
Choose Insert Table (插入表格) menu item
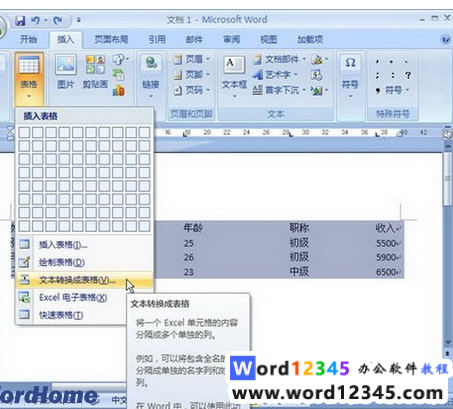(84, 245)
